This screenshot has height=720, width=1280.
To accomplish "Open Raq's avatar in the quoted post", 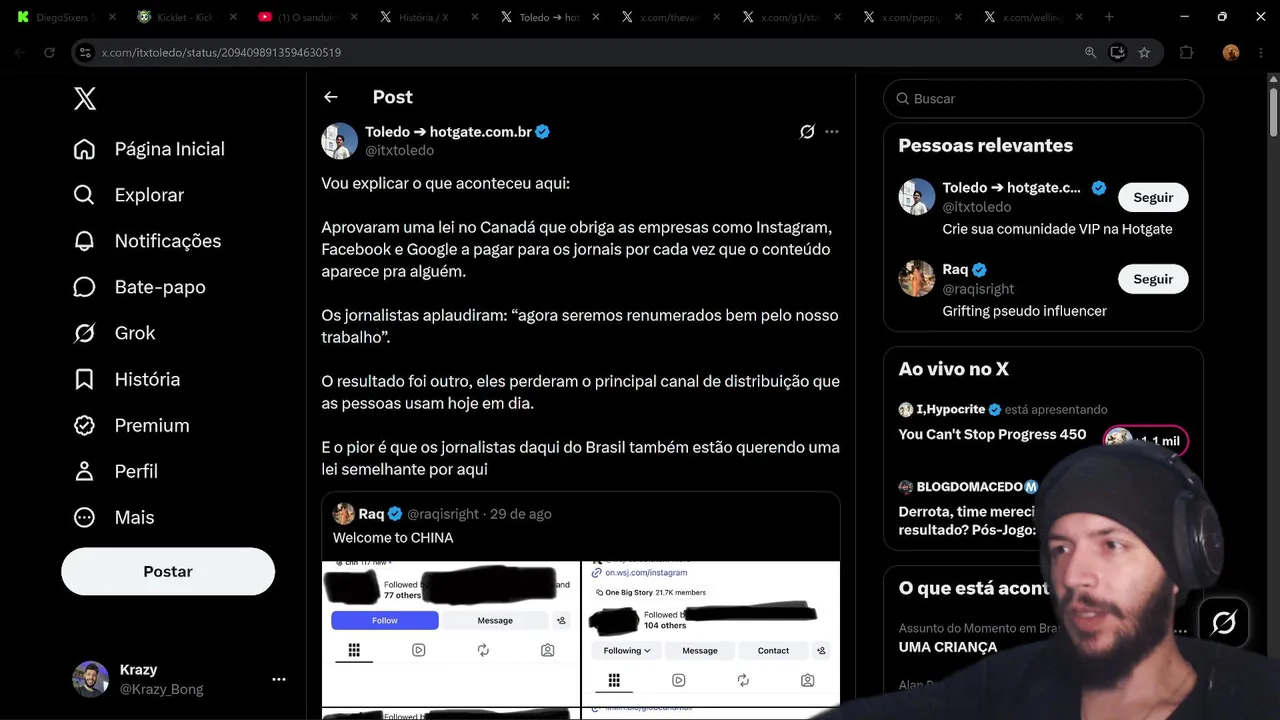I will coord(344,514).
